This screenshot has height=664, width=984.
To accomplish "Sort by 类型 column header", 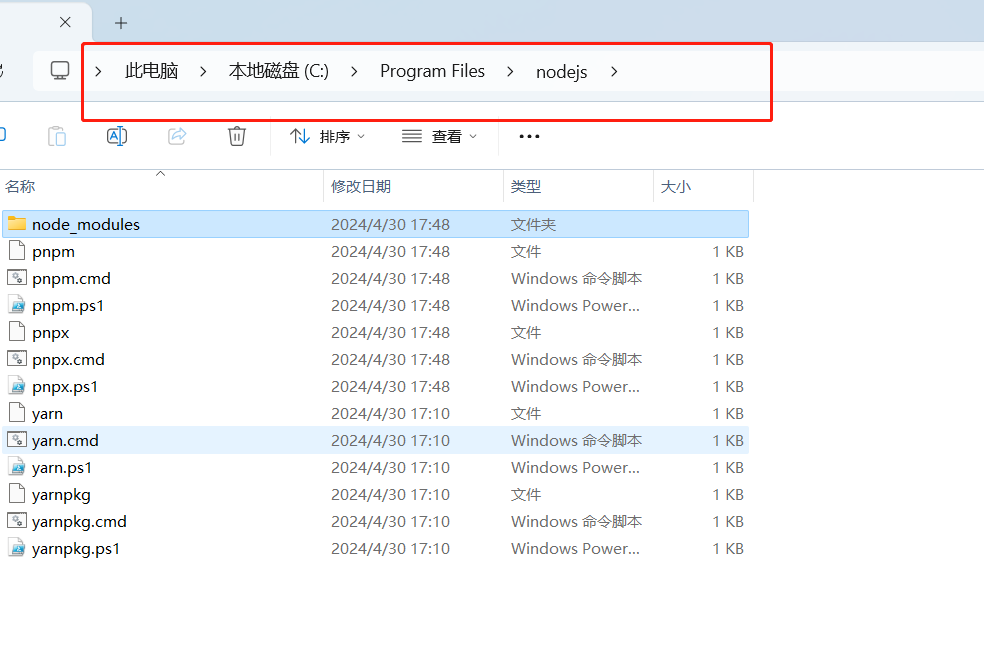I will point(526,186).
